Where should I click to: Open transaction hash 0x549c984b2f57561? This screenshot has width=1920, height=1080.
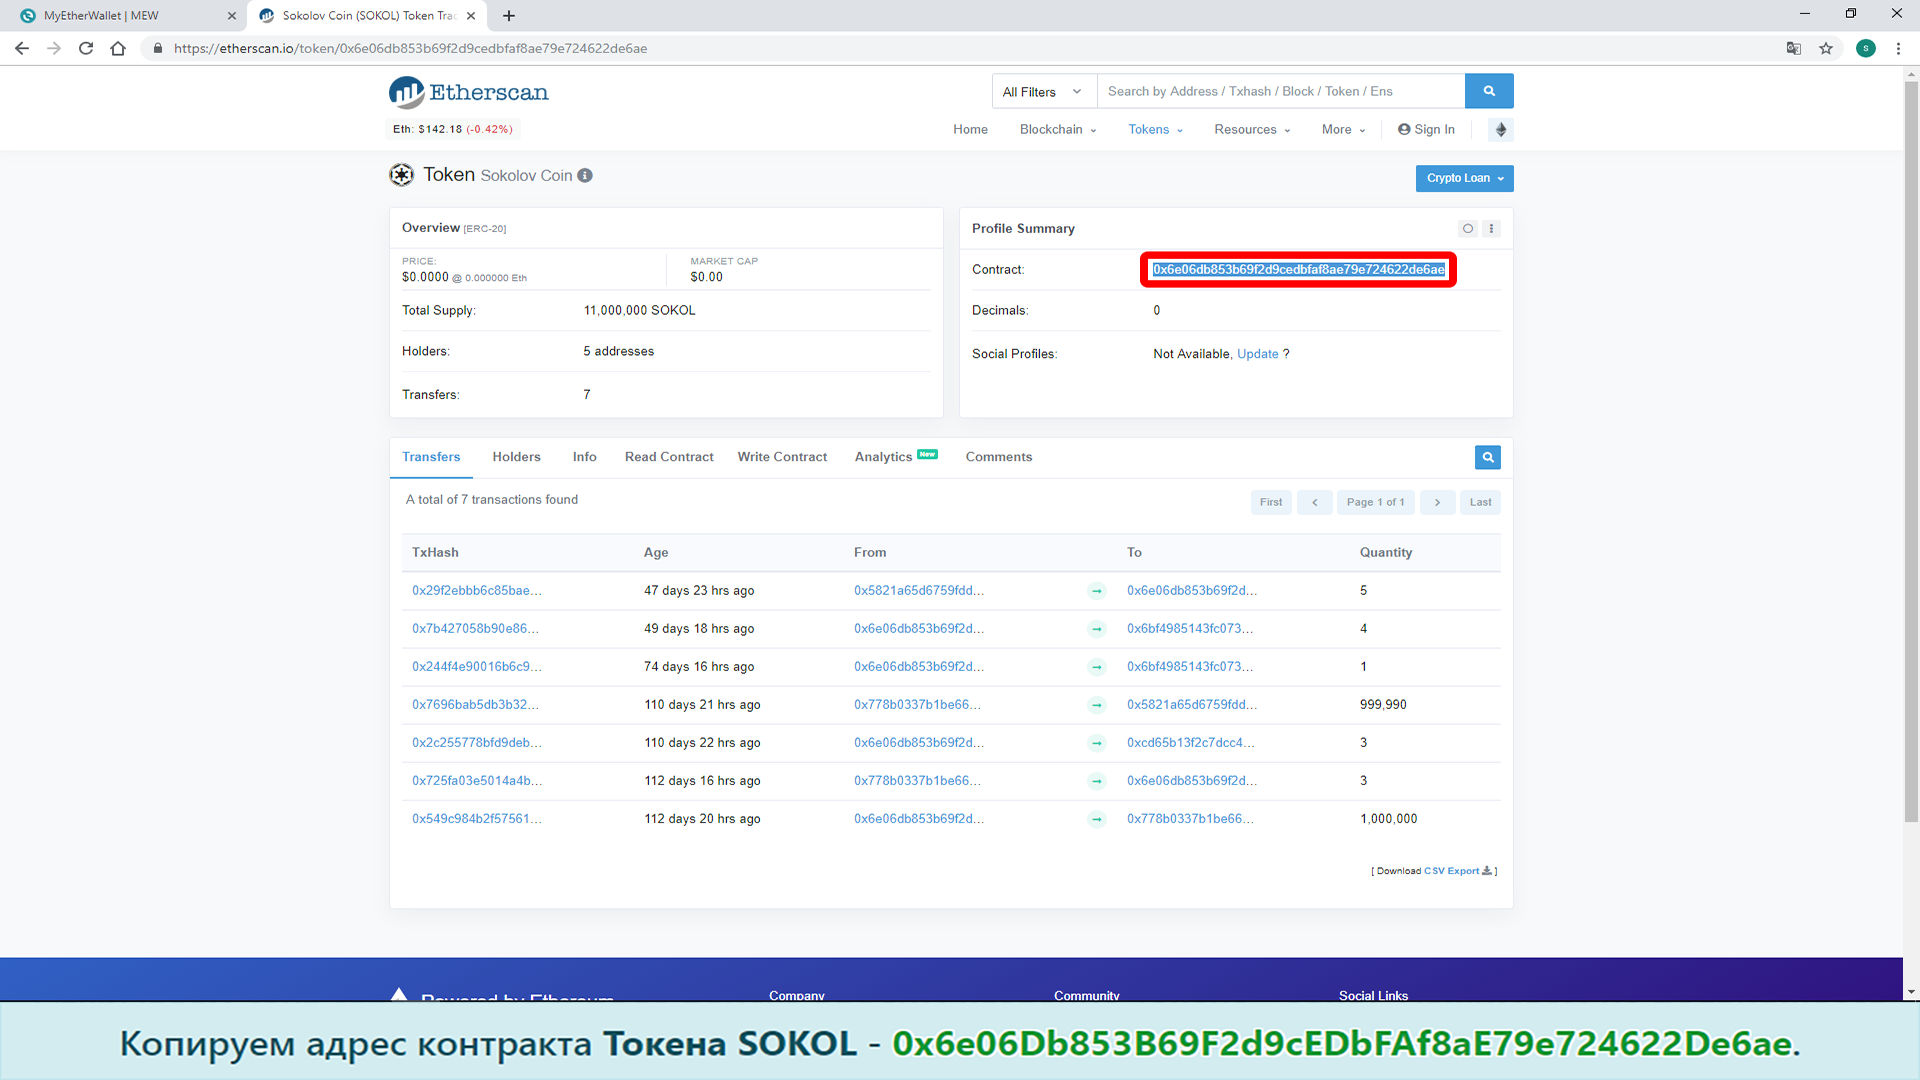pyautogui.click(x=477, y=819)
